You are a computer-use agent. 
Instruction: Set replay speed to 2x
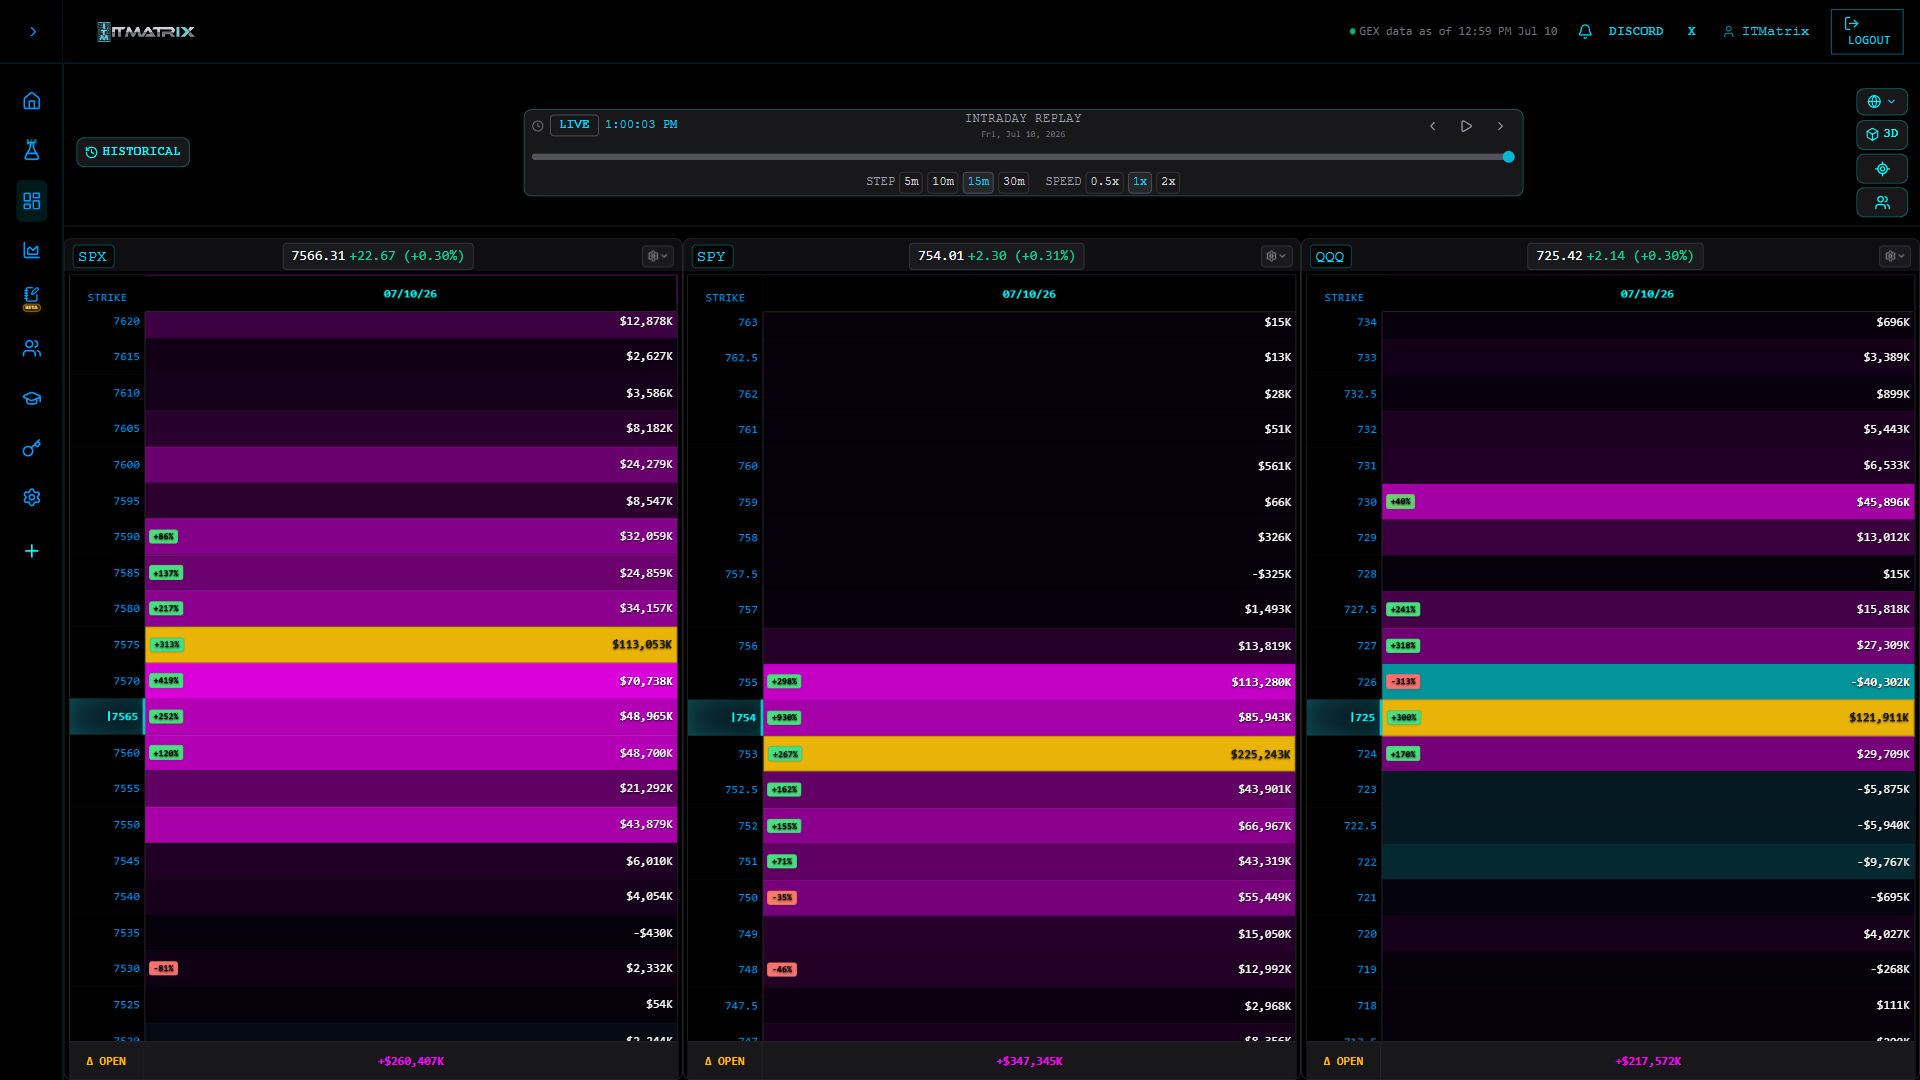[1168, 182]
